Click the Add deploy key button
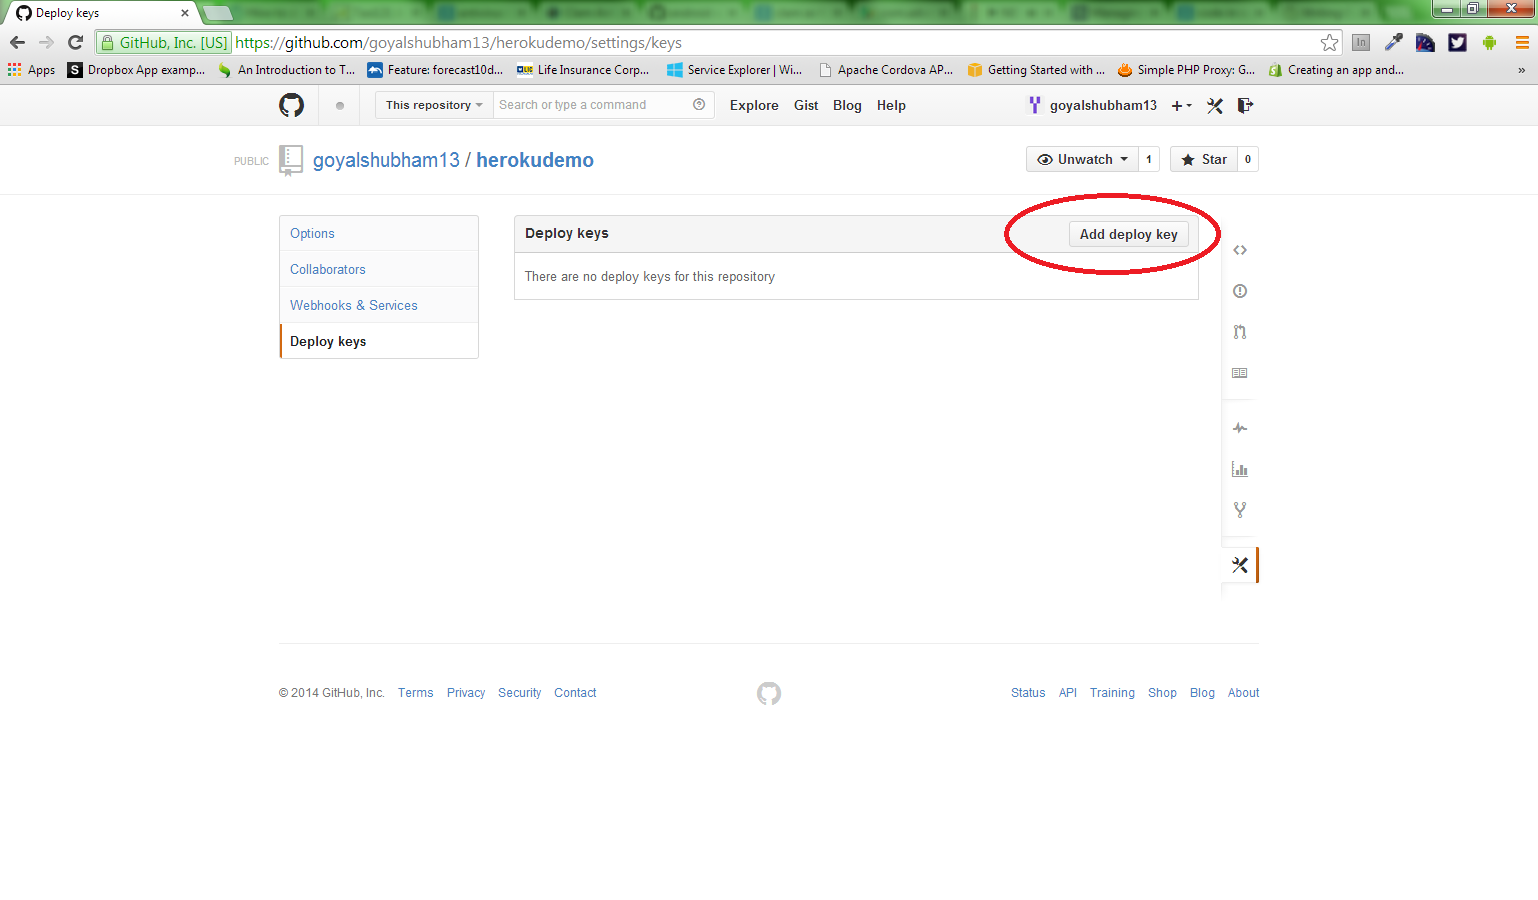Viewport: 1538px width, 900px height. (1128, 234)
